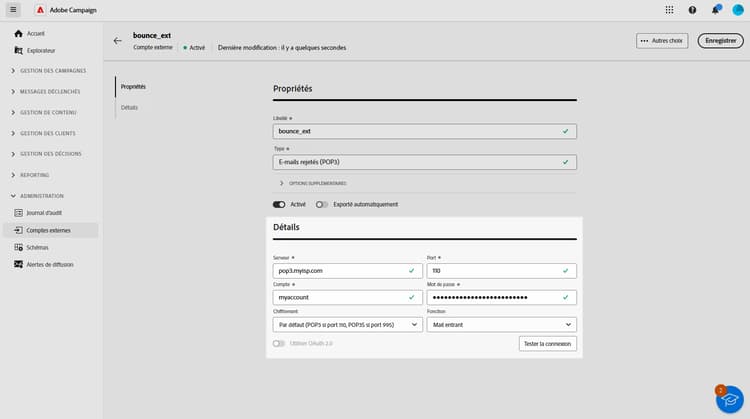Switch to the Détails tab
Image resolution: width=750 pixels, height=419 pixels.
(129, 107)
